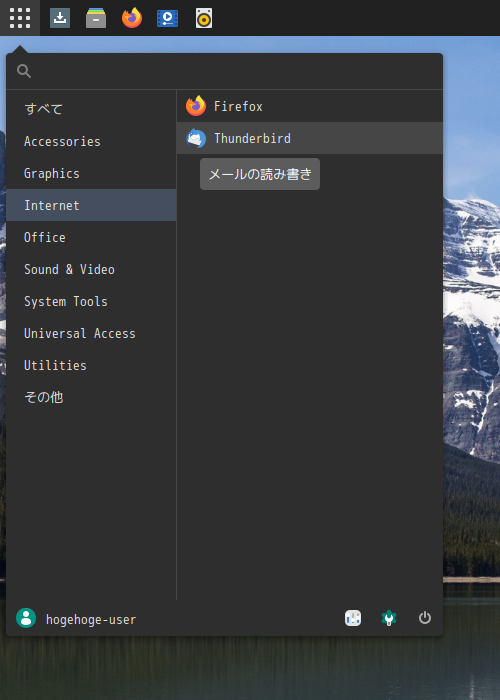
Task: Open the System Tools category
Action: [91, 301]
